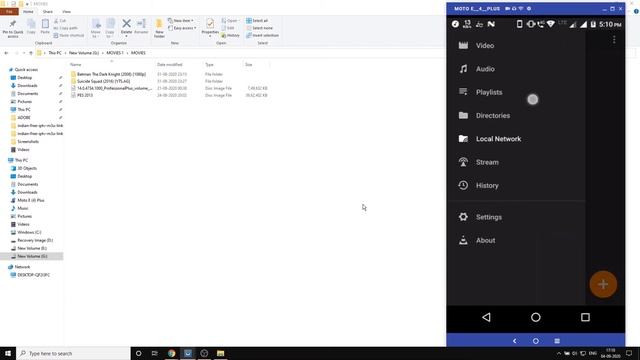
Task: Click the Windows Start button
Action: tap(8, 353)
